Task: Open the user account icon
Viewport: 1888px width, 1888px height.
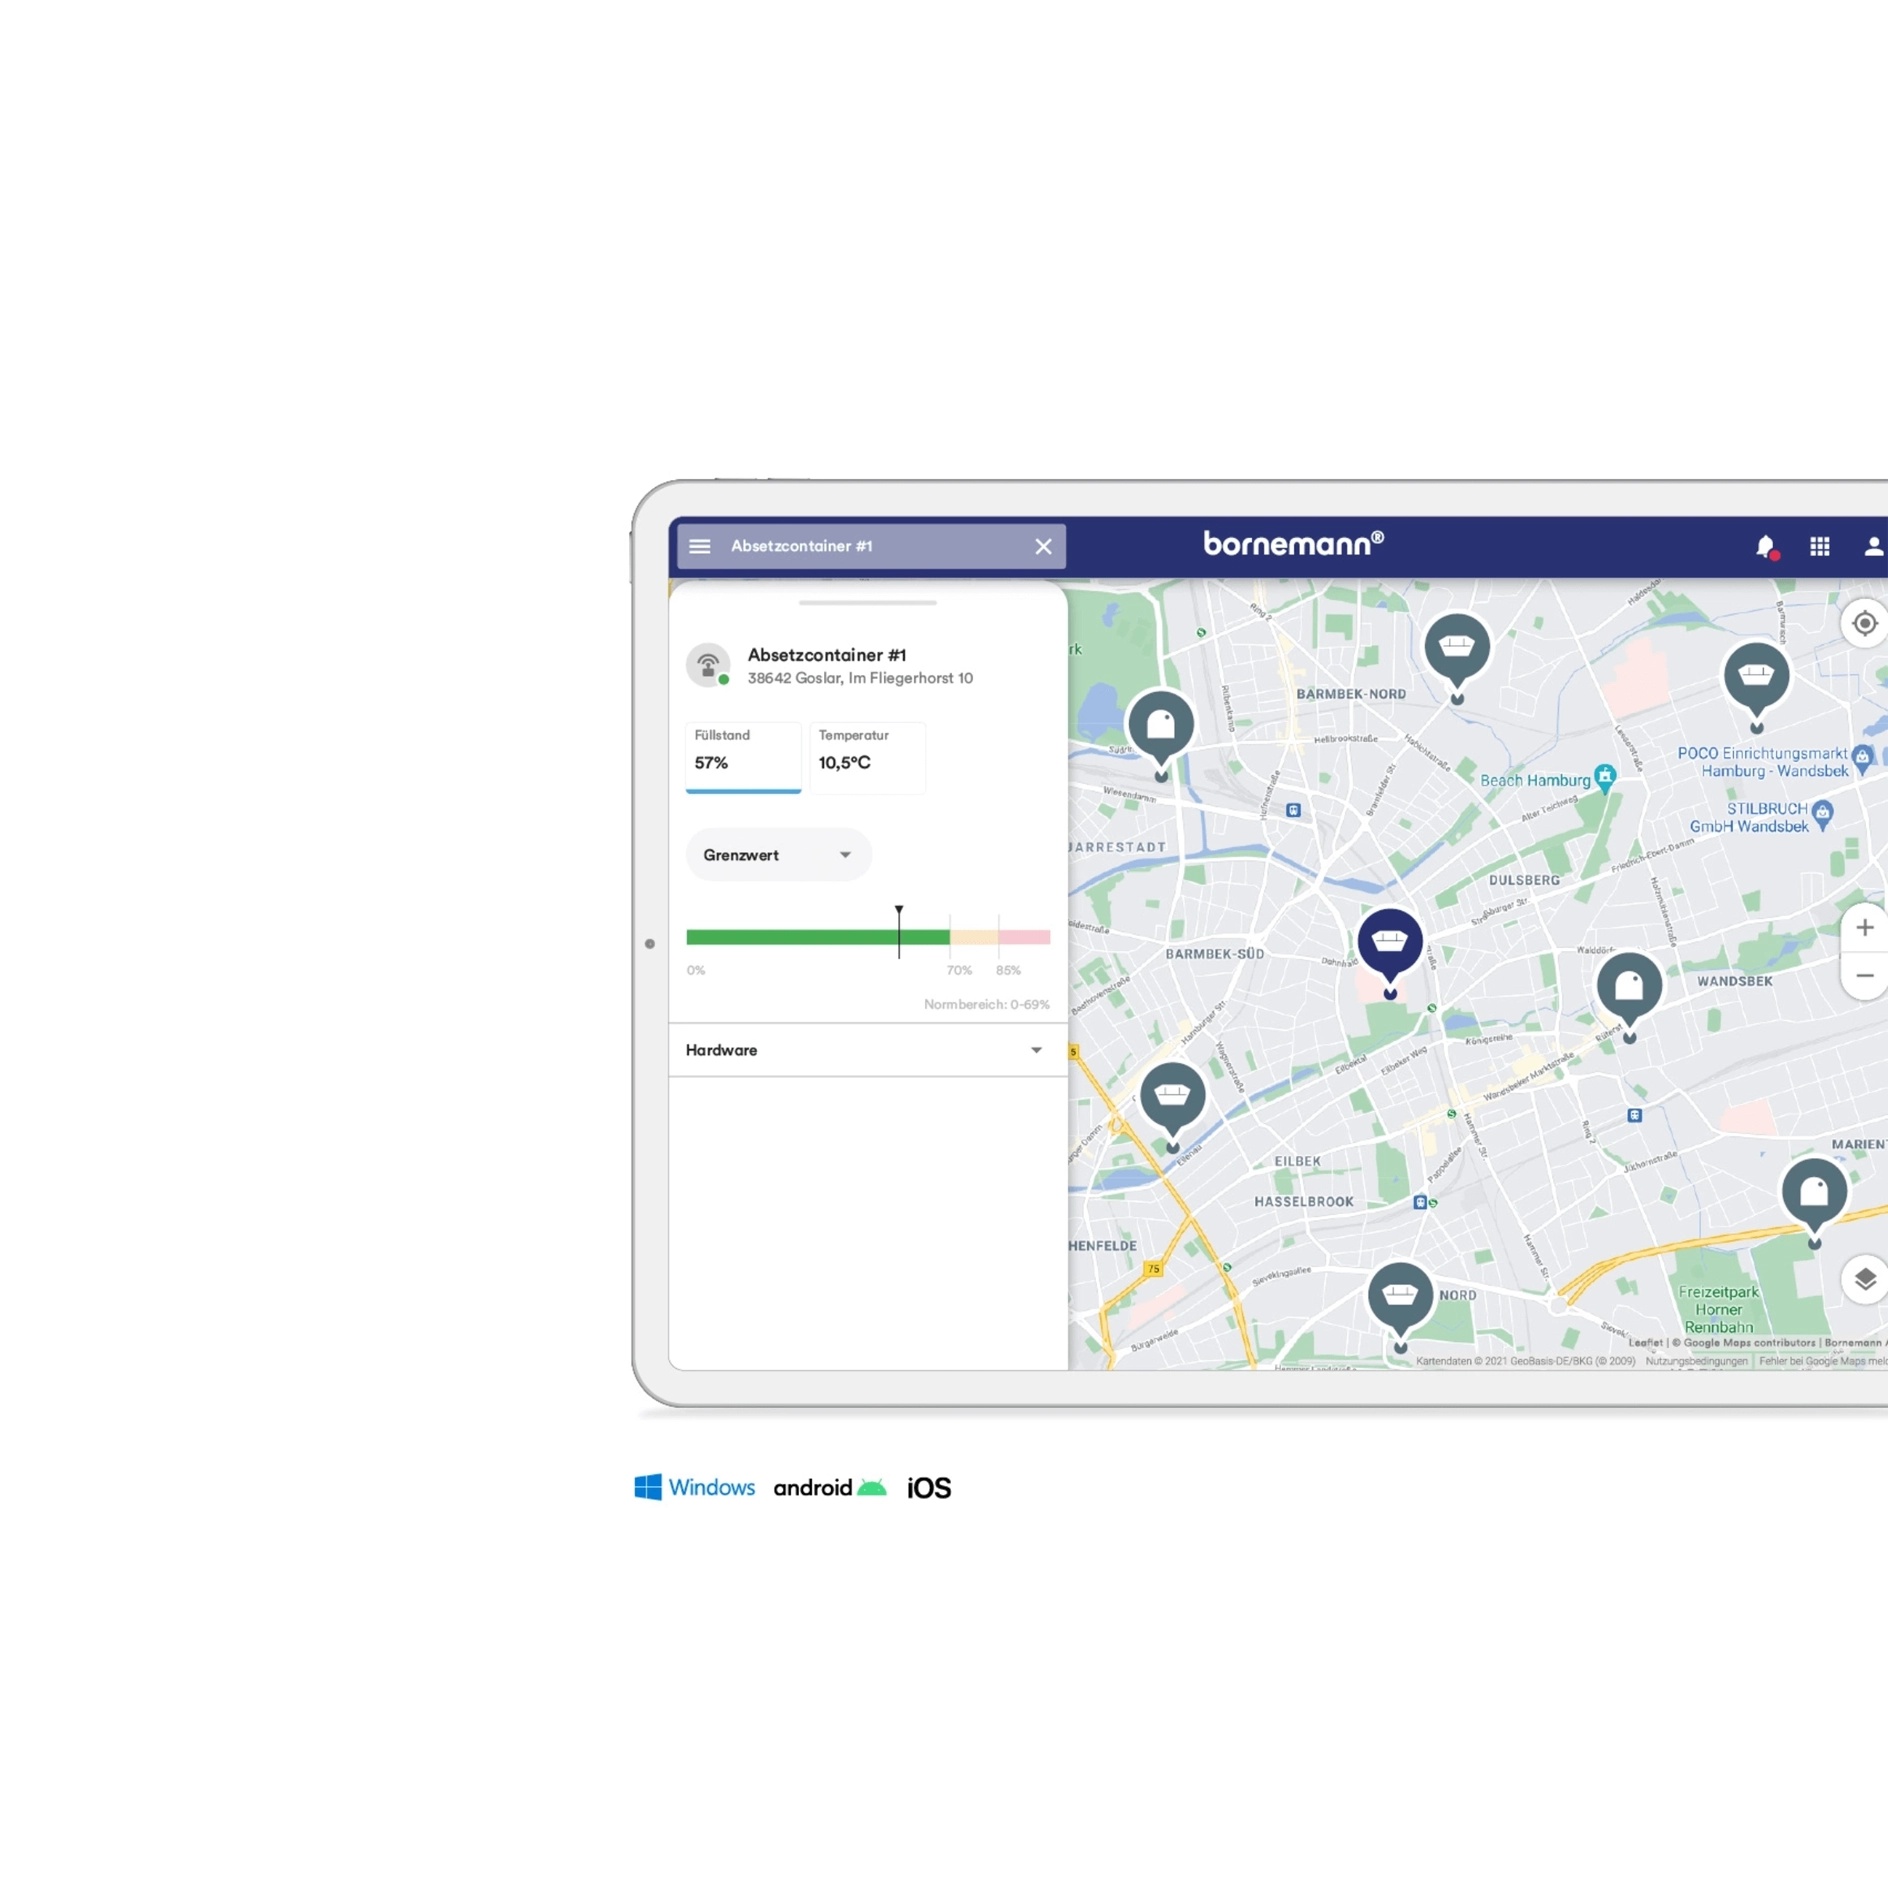Action: coord(1873,546)
